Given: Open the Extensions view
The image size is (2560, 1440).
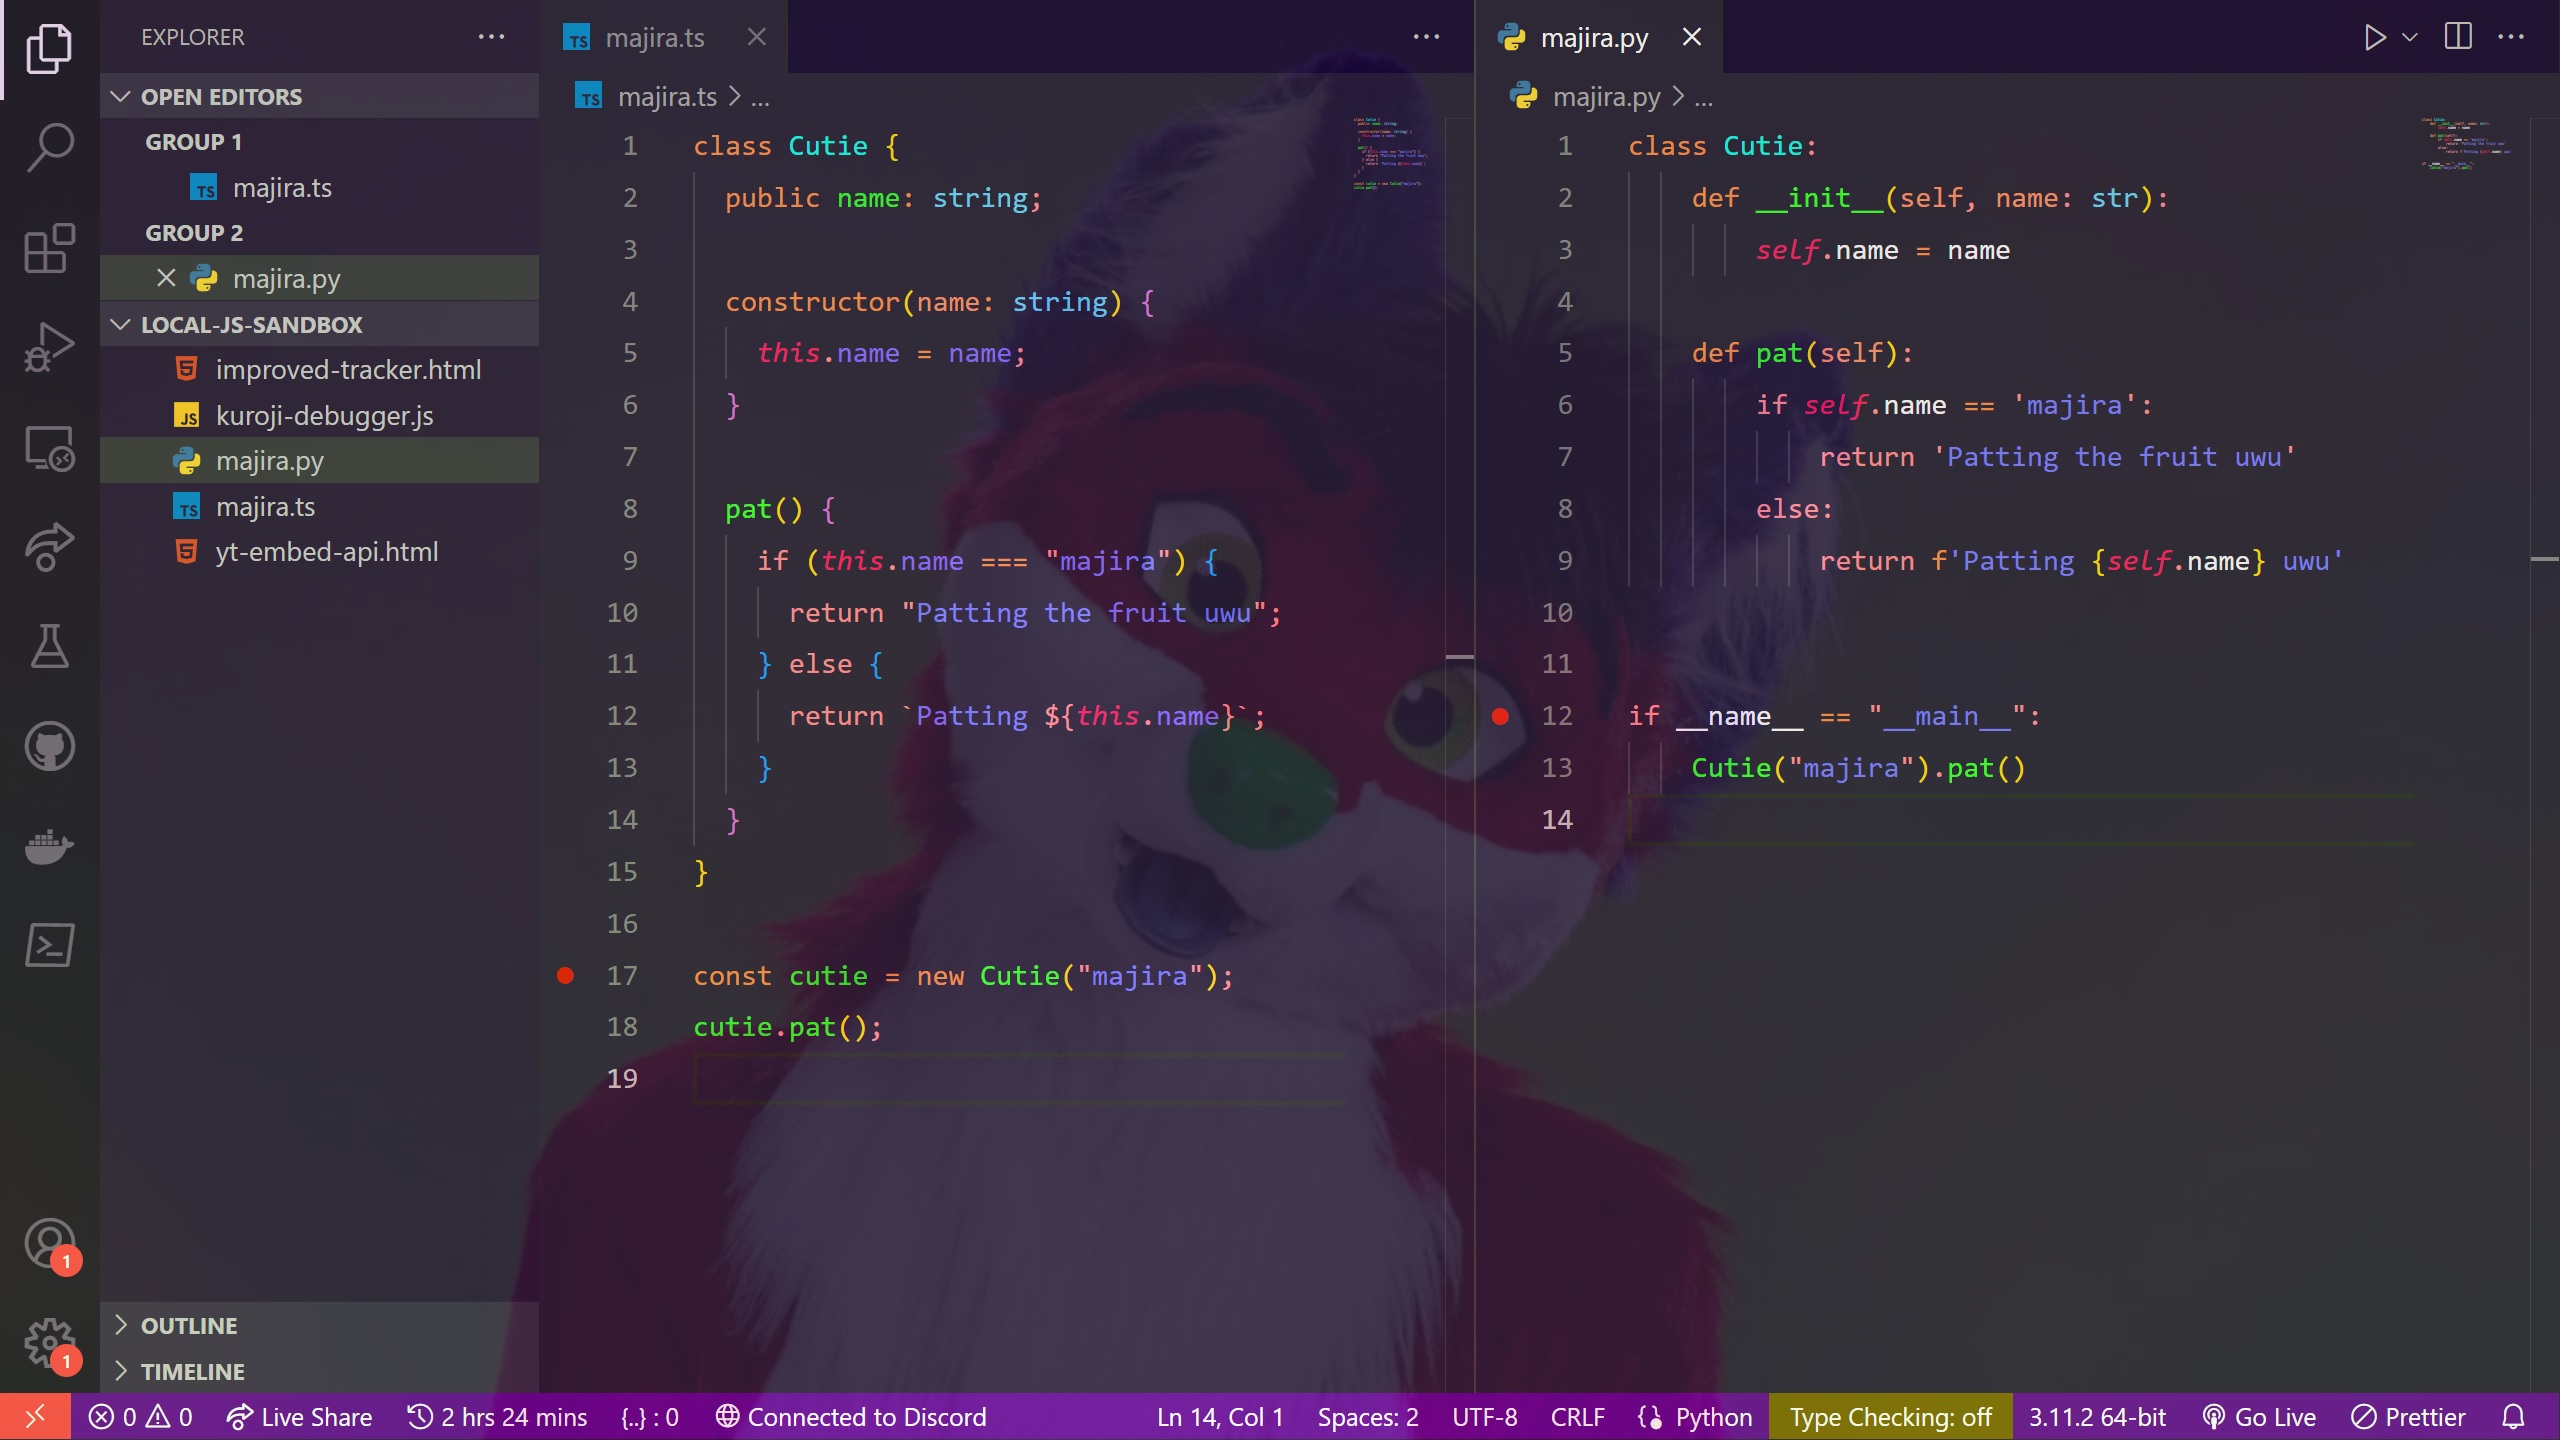Looking at the screenshot, I should click(x=48, y=248).
